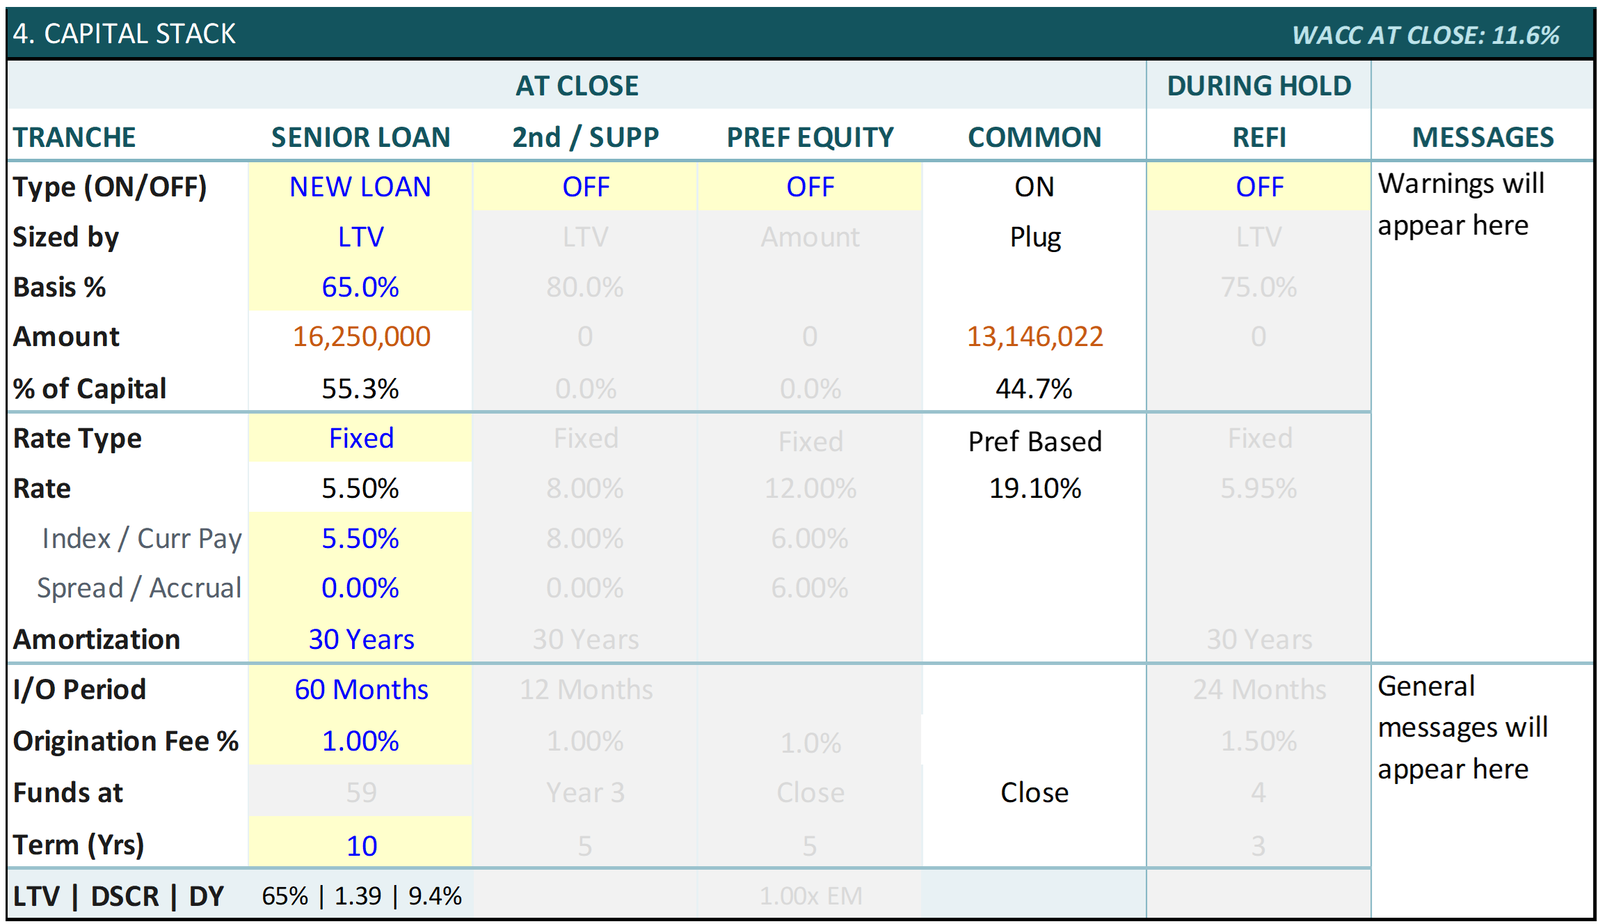Click the AT CLOSE group header
Image resolution: width=1600 pixels, height=924 pixels.
tap(577, 86)
